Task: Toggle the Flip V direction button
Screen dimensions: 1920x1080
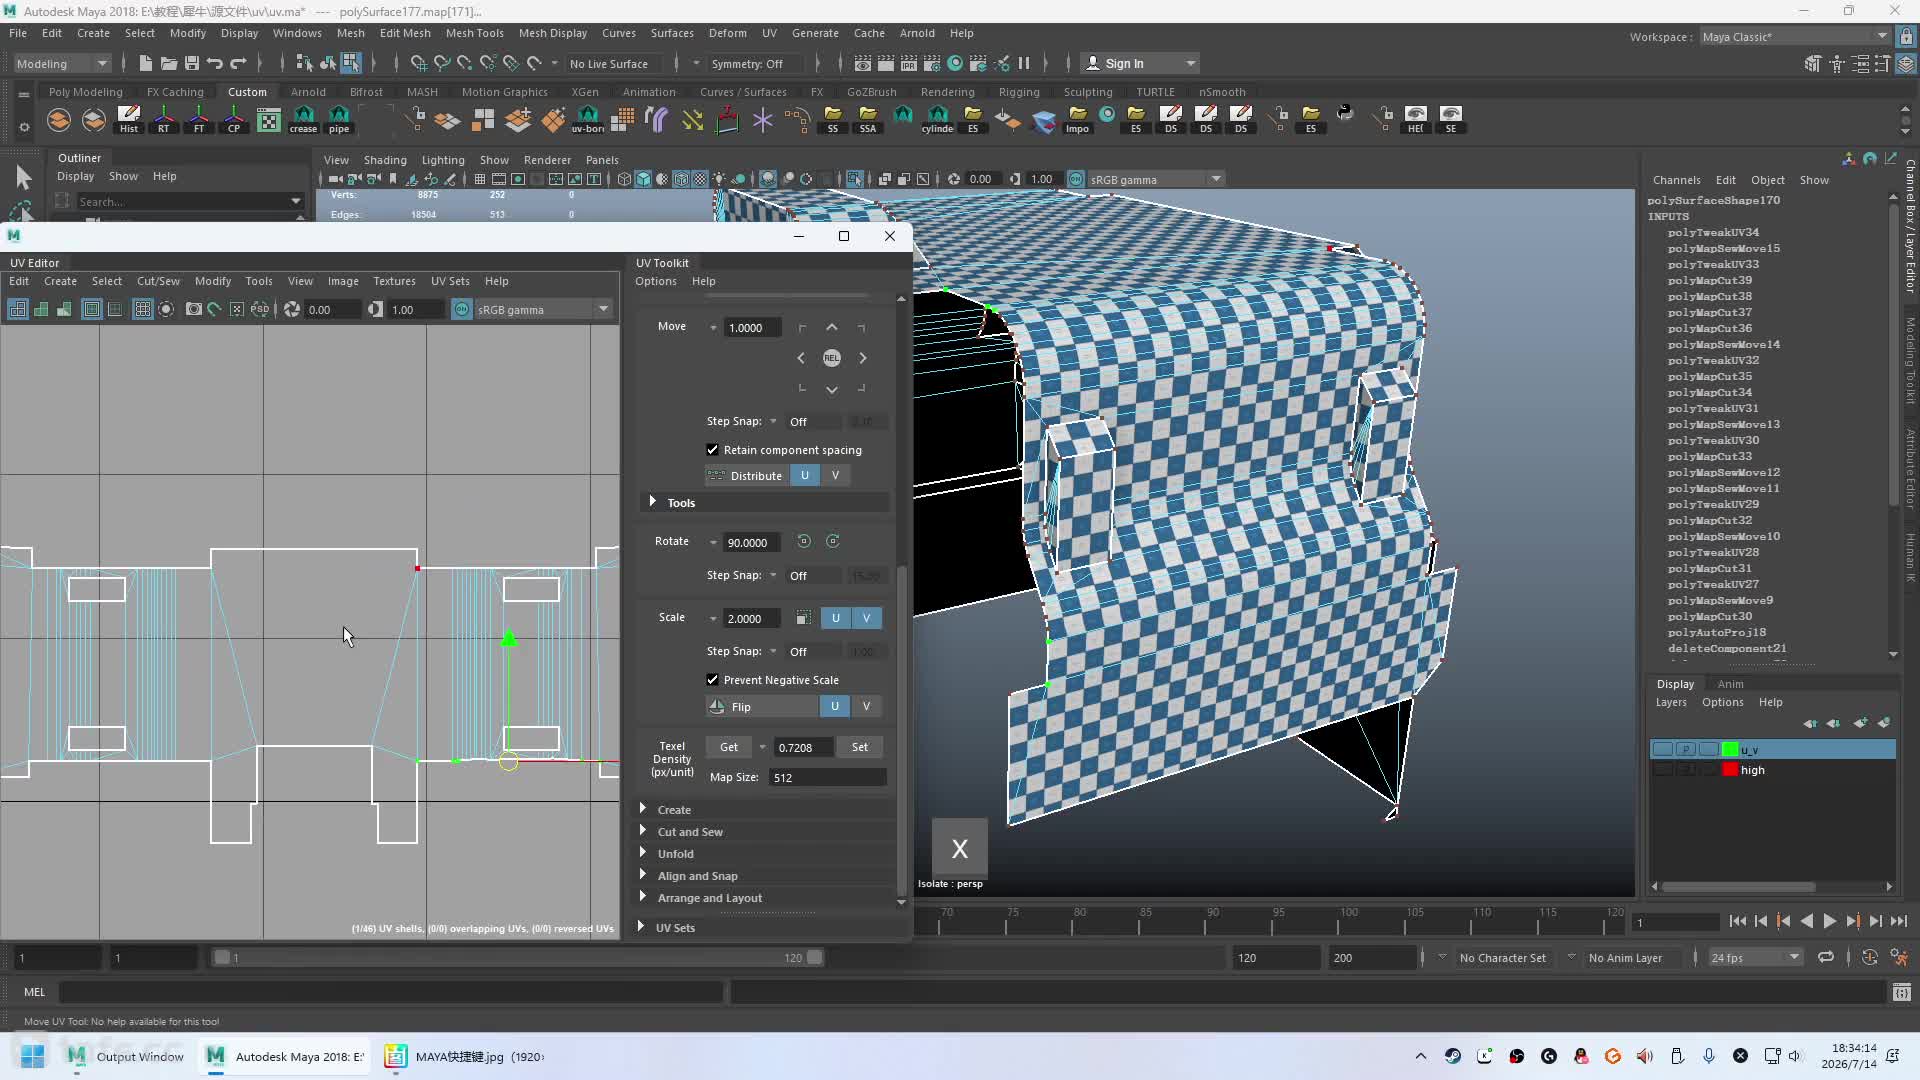Action: [866, 707]
